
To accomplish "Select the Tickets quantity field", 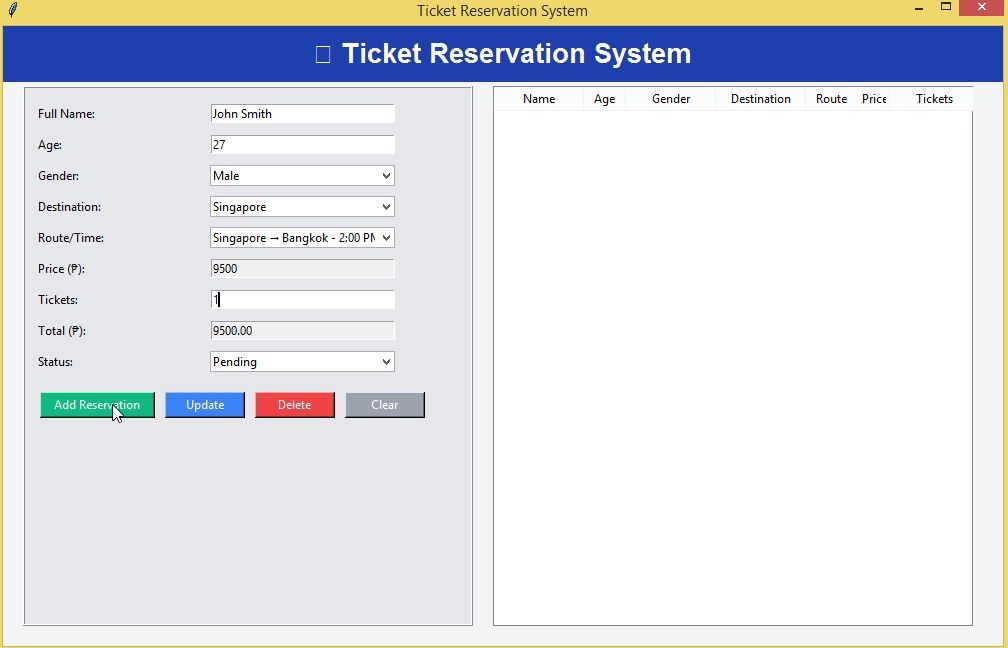I will point(302,300).
